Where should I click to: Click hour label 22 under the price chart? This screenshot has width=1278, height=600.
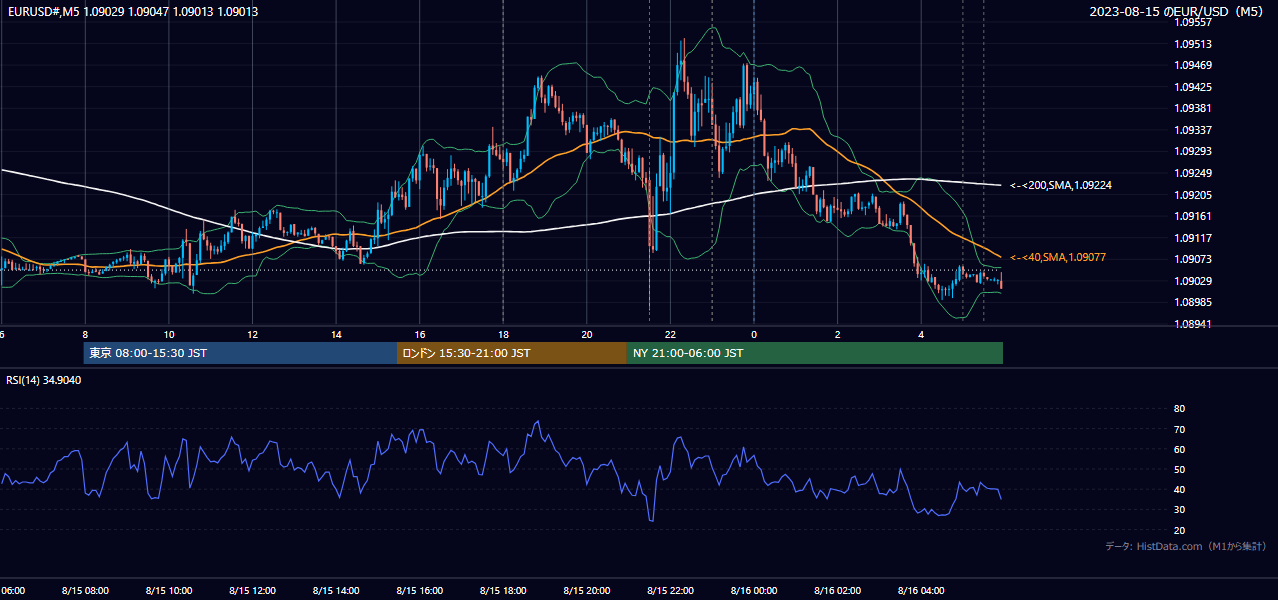click(x=670, y=334)
